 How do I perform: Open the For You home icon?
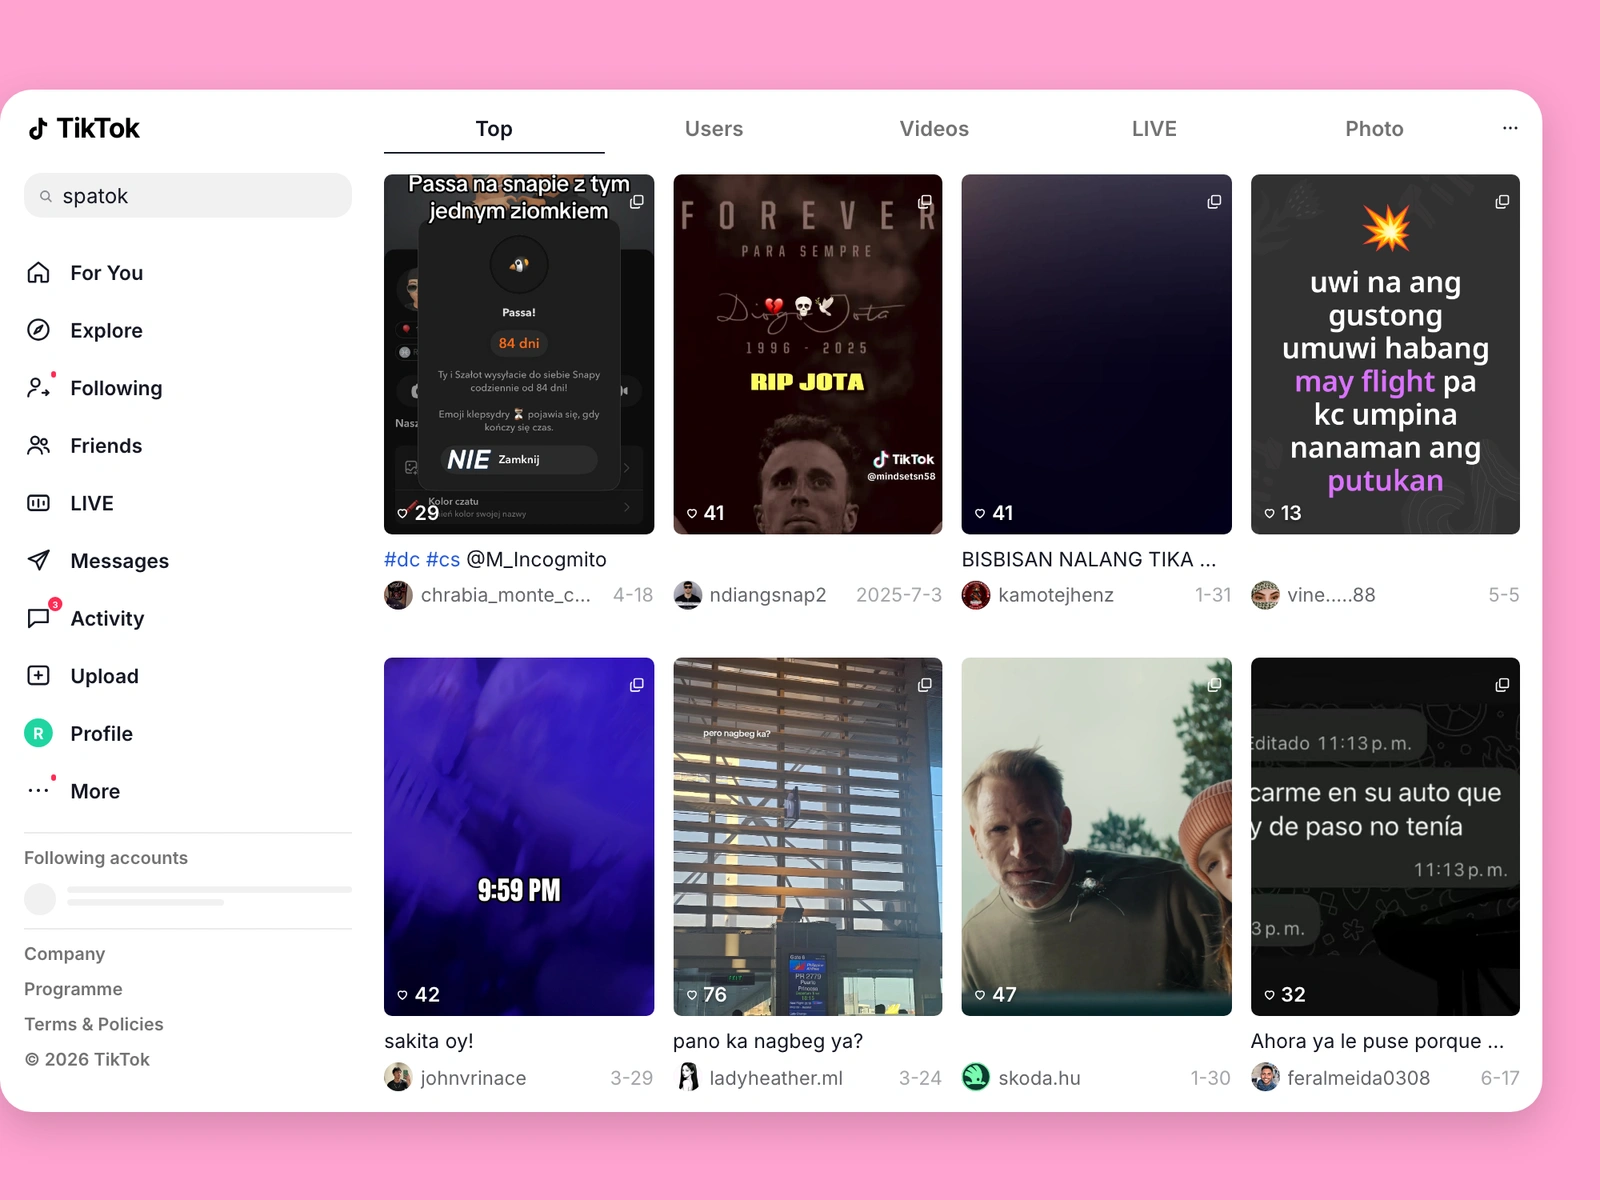pos(38,273)
